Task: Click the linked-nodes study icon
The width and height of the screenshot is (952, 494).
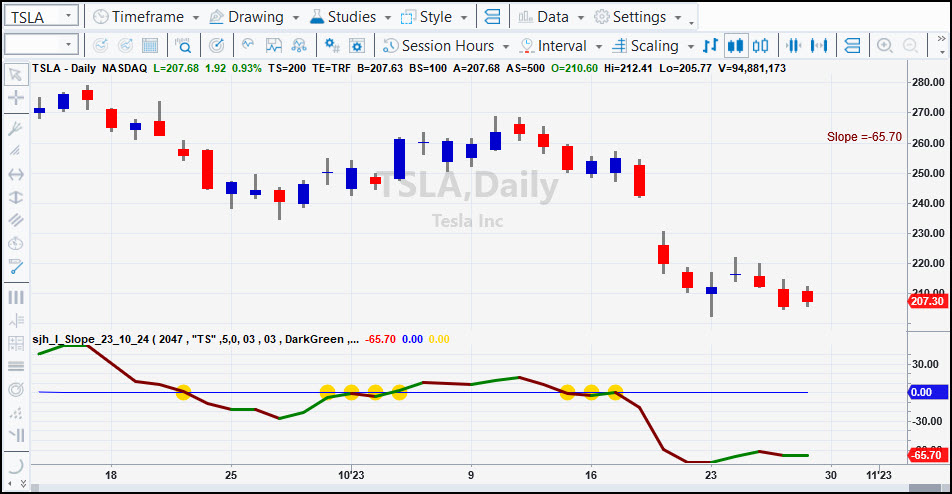Action: 299,46
